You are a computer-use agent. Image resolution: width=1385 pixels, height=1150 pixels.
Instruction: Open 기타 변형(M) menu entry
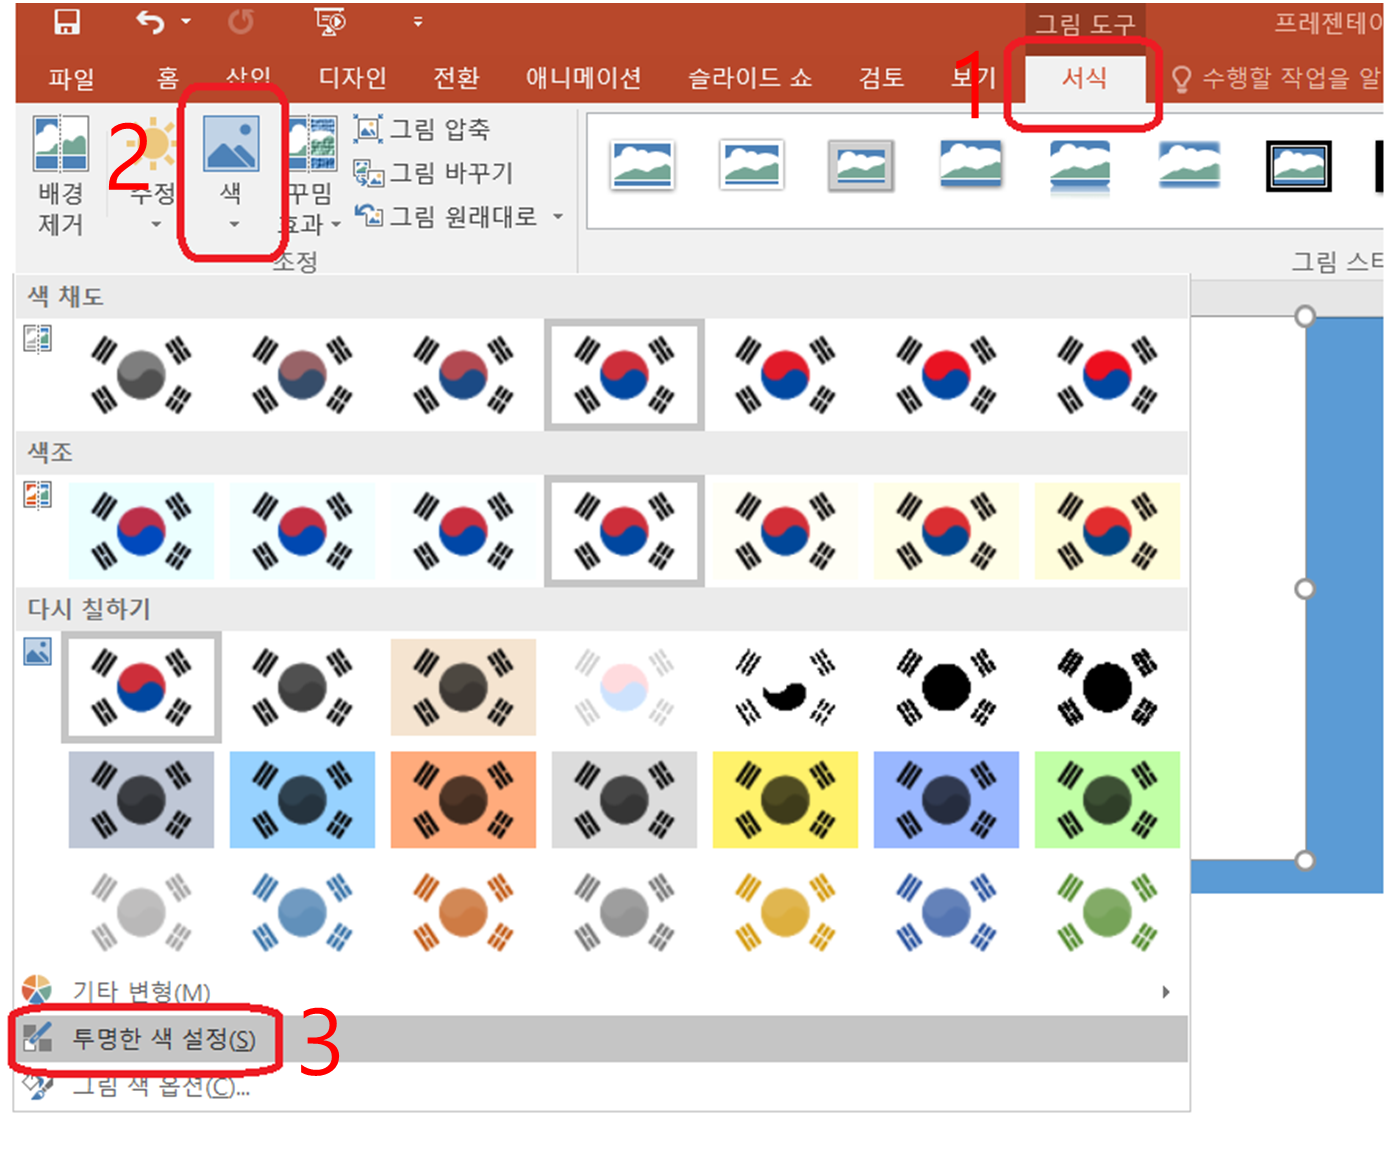click(x=600, y=991)
